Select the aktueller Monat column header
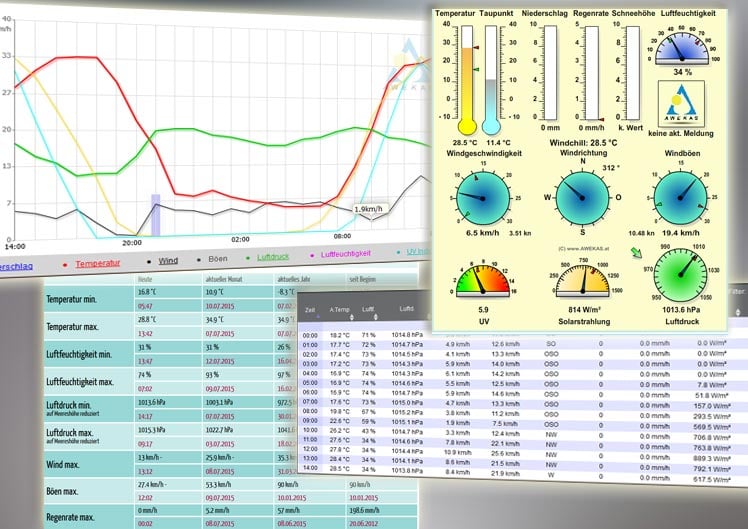748x529 pixels. [x=224, y=279]
